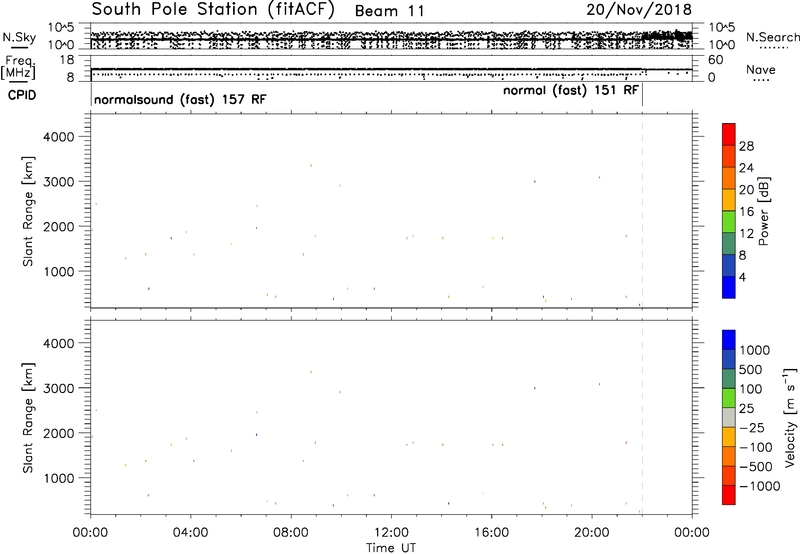The width and height of the screenshot is (800, 554).
Task: Click the Velocity [m s⁻¹] colorbar label
Action: point(790,417)
